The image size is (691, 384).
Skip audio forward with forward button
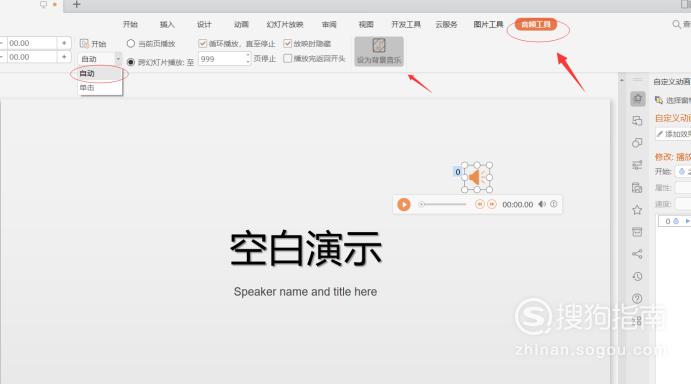(492, 204)
